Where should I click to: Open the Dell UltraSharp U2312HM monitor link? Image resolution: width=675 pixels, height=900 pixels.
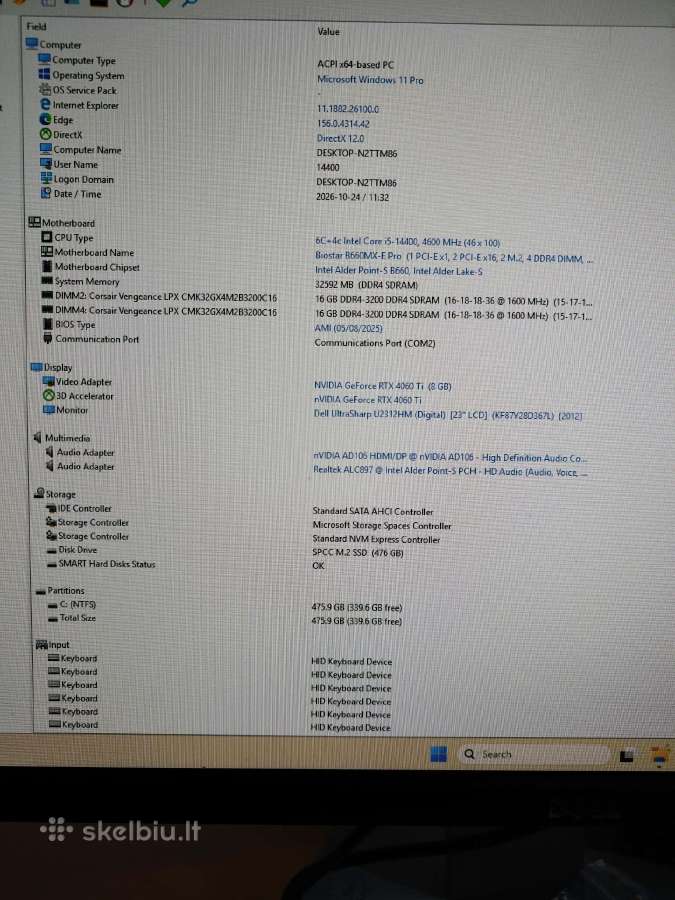[x=448, y=414]
